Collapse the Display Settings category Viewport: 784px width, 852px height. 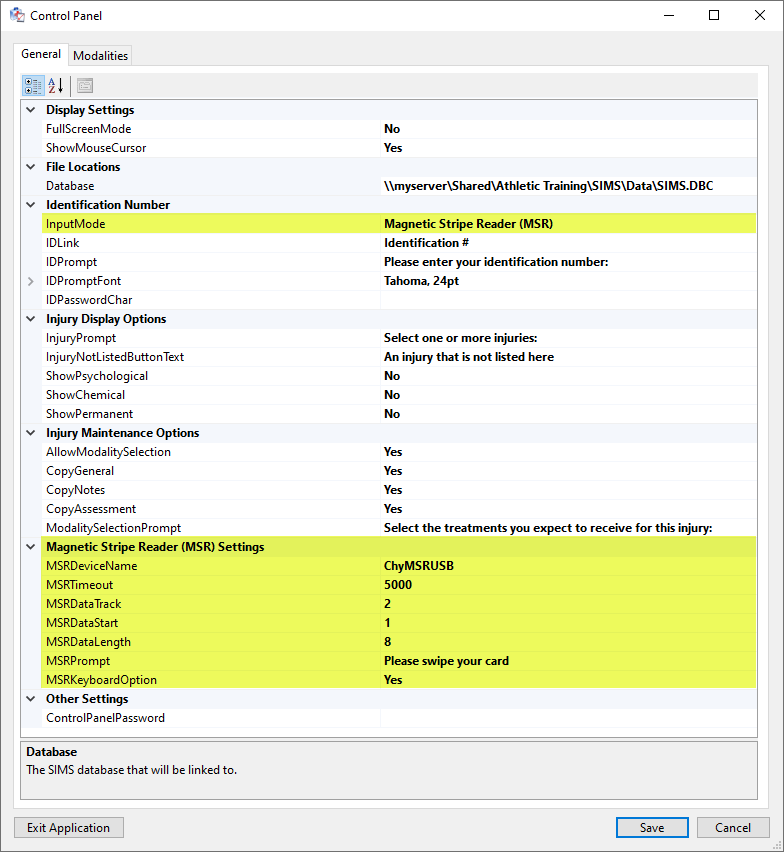31,110
